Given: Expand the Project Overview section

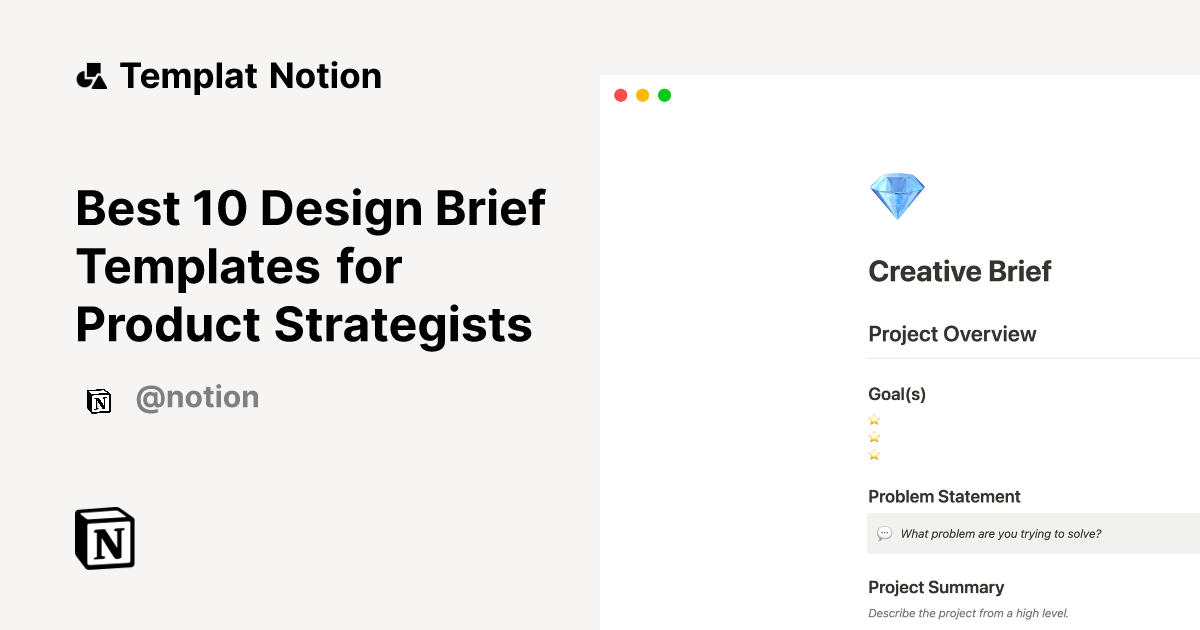Looking at the screenshot, I should click(952, 333).
